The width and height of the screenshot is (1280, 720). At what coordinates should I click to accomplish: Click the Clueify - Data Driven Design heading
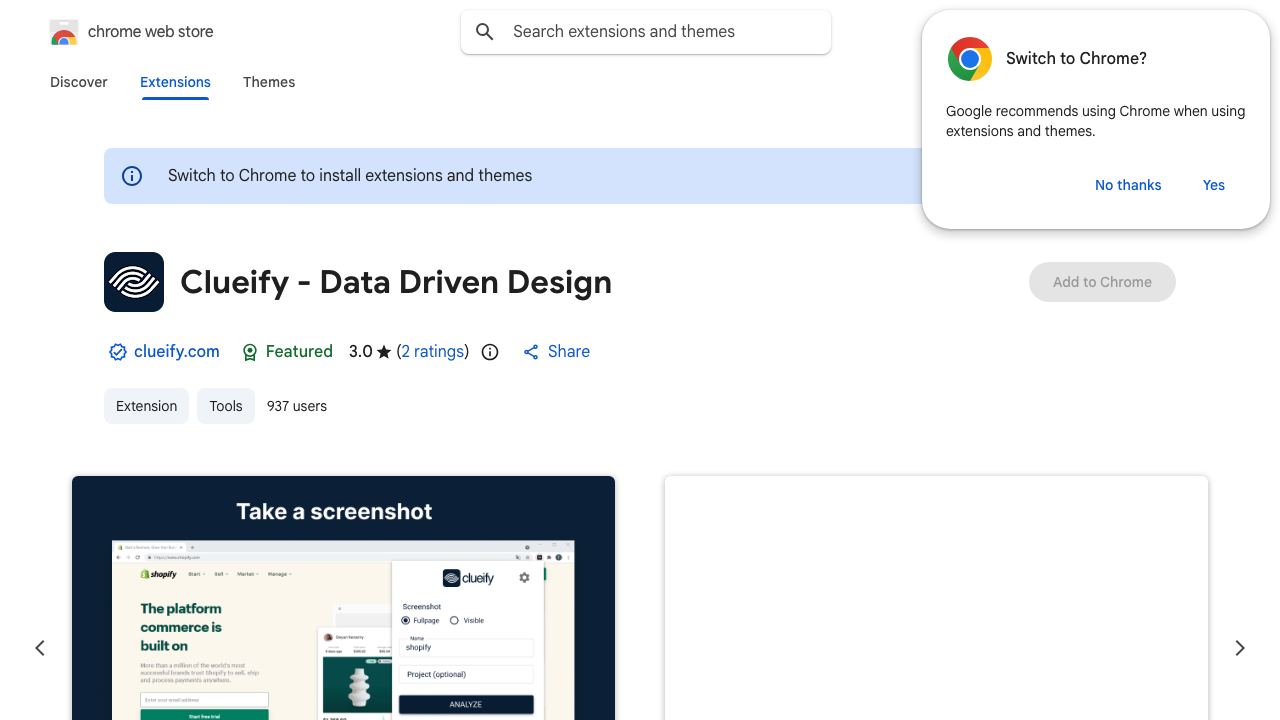click(396, 282)
